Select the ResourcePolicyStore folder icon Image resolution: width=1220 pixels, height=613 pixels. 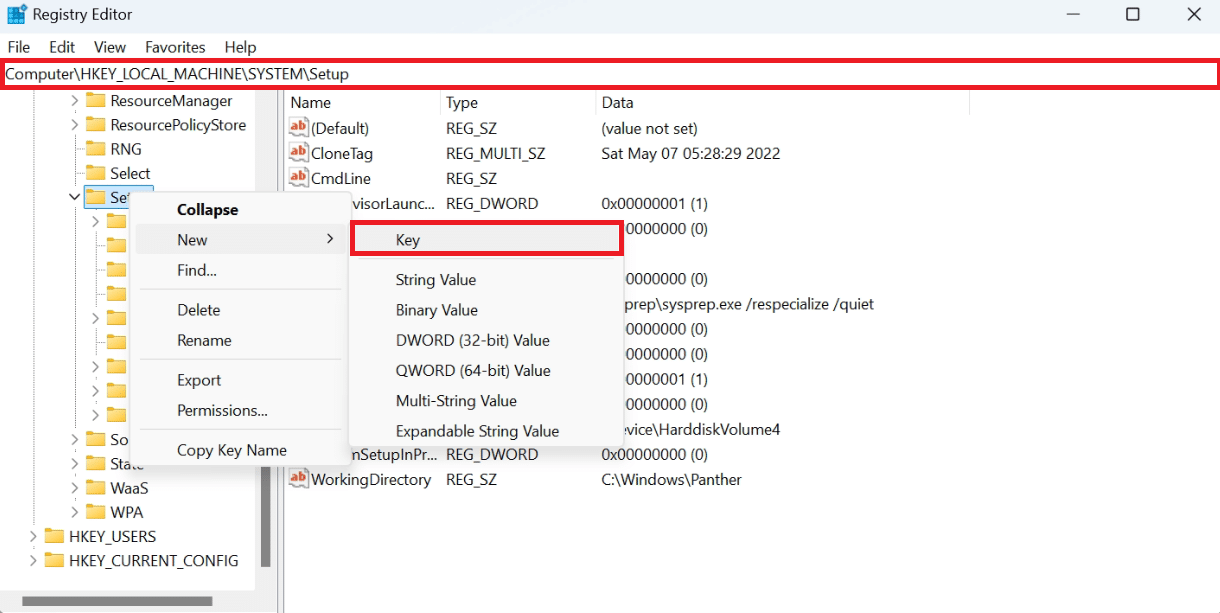(95, 125)
